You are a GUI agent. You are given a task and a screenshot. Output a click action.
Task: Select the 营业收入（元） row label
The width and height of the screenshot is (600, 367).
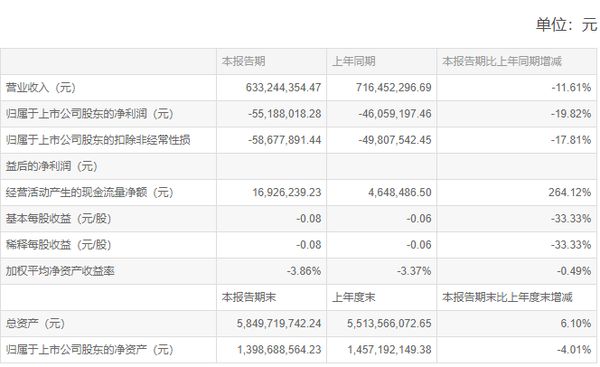click(41, 88)
